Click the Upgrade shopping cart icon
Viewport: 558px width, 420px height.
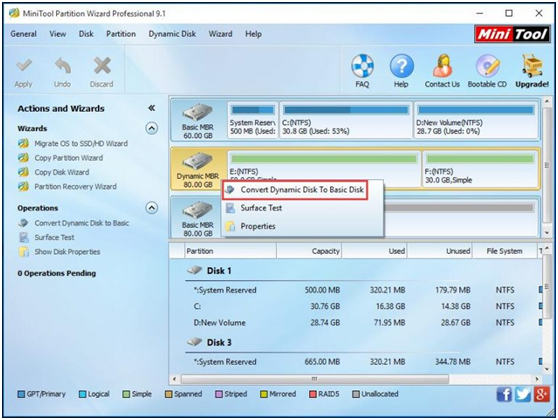532,66
